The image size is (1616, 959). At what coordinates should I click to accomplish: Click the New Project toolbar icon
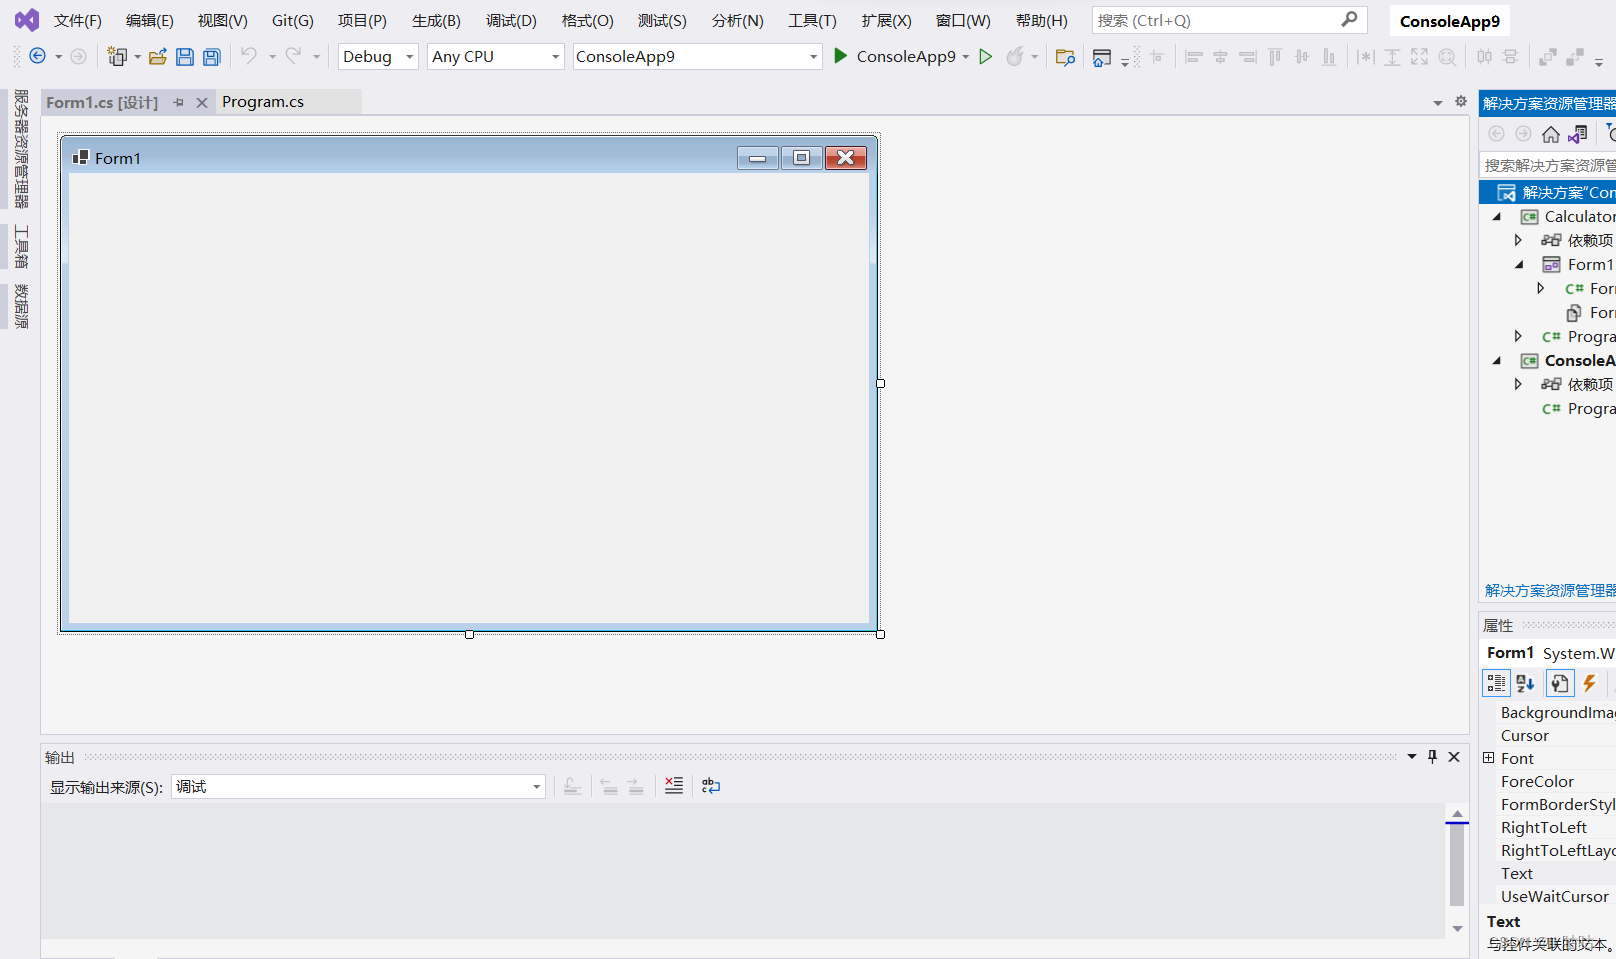click(x=117, y=57)
